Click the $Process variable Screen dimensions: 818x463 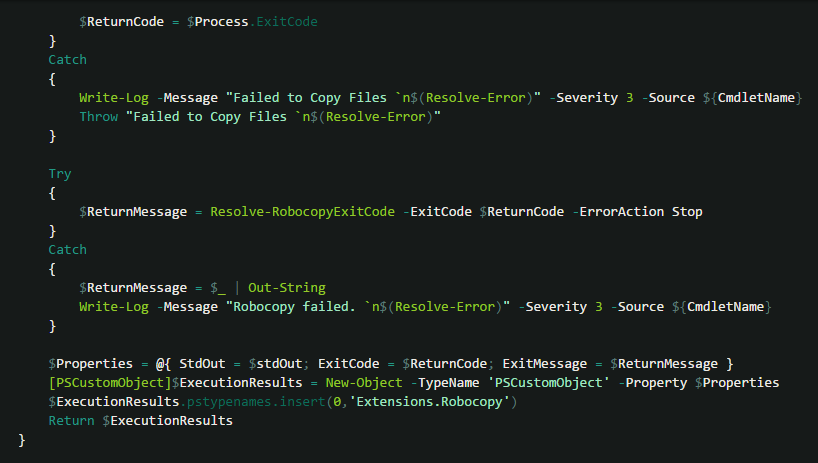(218, 22)
